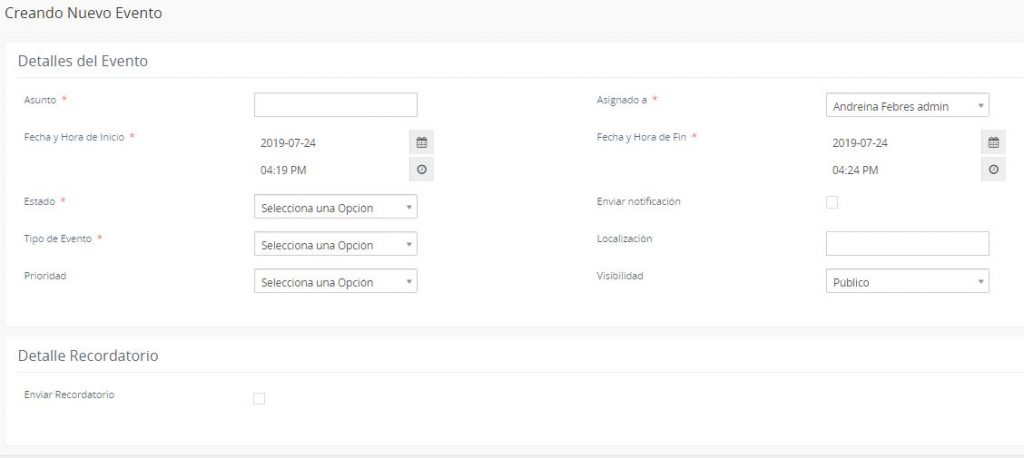This screenshot has height=458, width=1024.
Task: Focus the Localización input field
Action: [907, 243]
